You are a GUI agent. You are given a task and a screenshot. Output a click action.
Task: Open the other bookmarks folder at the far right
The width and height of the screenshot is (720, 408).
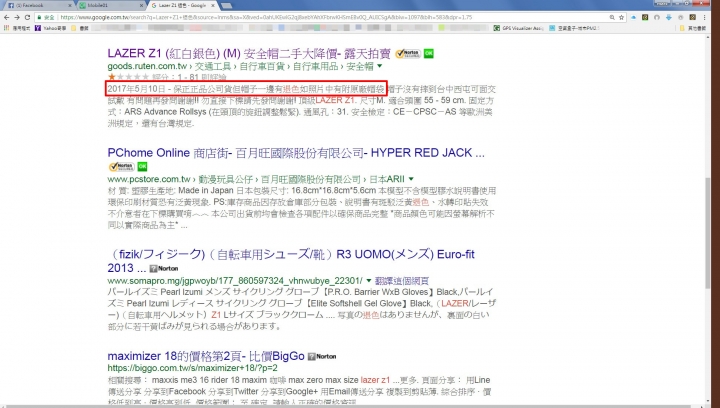(692, 28)
